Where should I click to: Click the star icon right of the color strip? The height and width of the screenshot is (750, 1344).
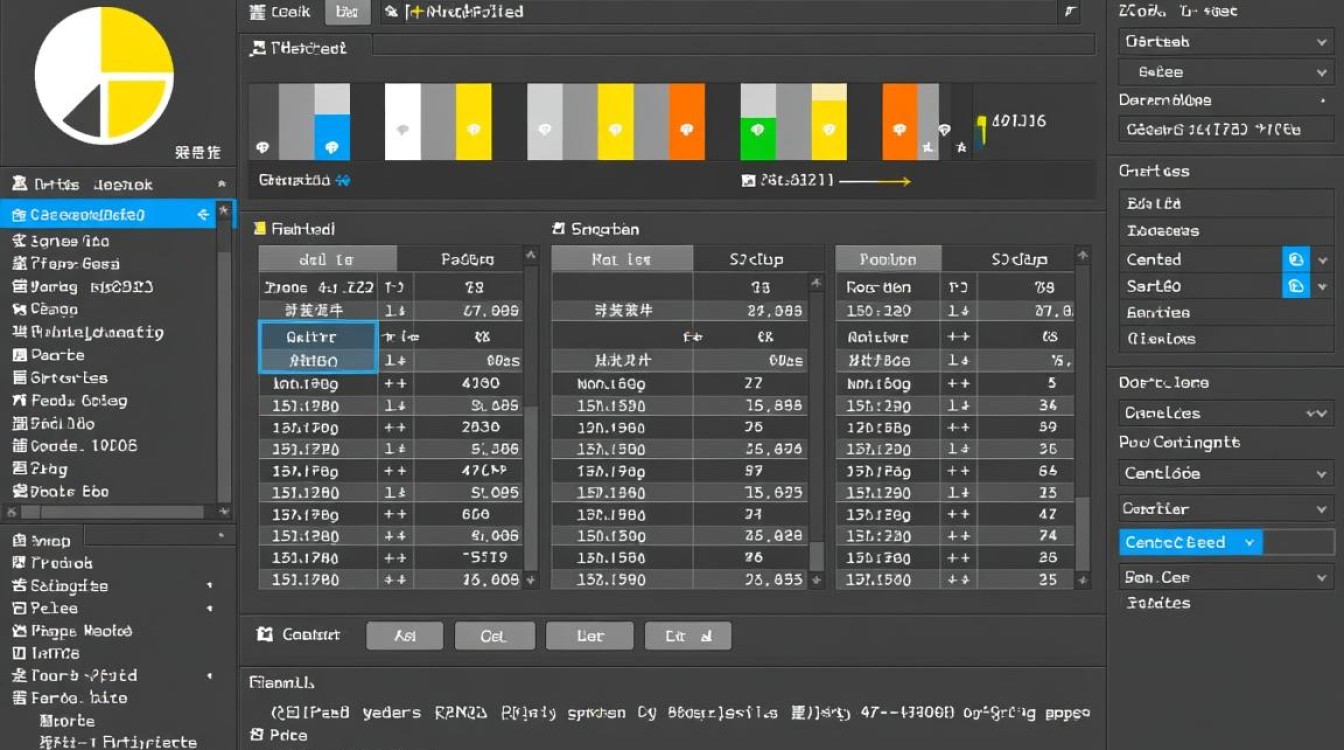pyautogui.click(x=961, y=148)
